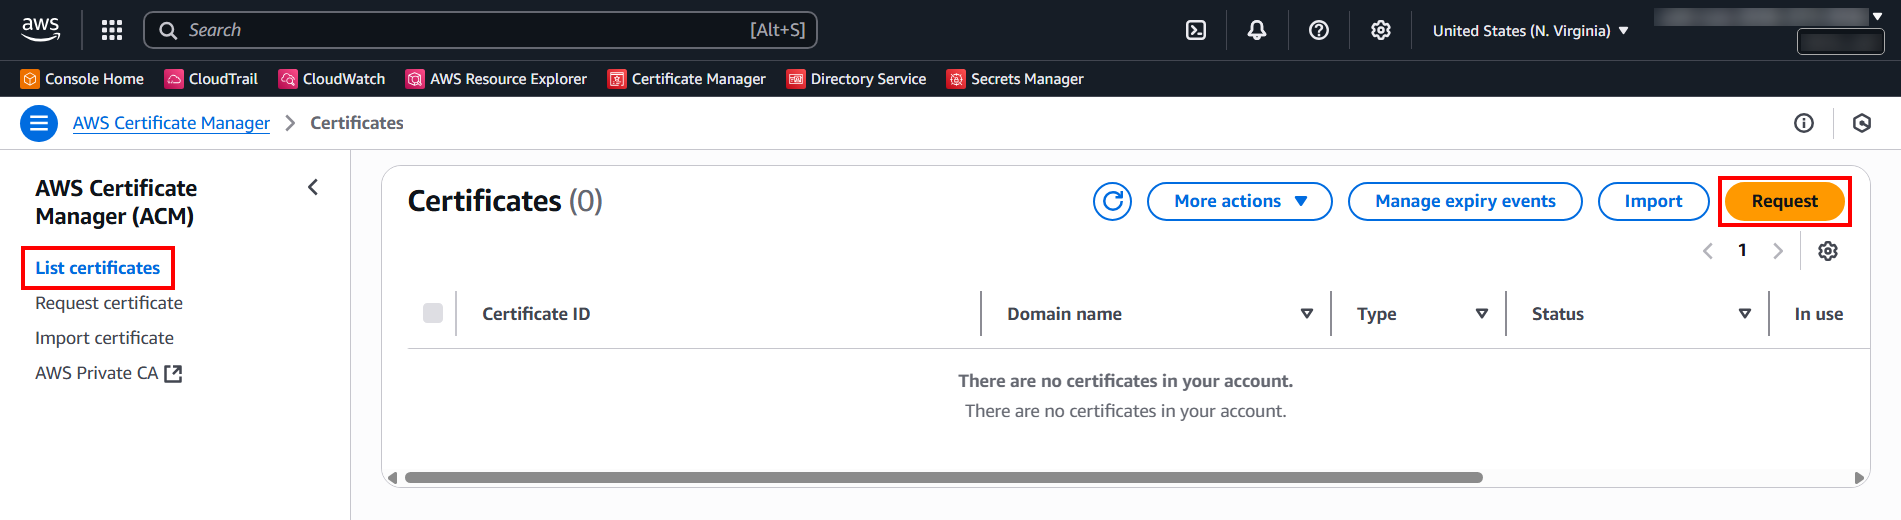Click the In use column header

pyautogui.click(x=1819, y=314)
